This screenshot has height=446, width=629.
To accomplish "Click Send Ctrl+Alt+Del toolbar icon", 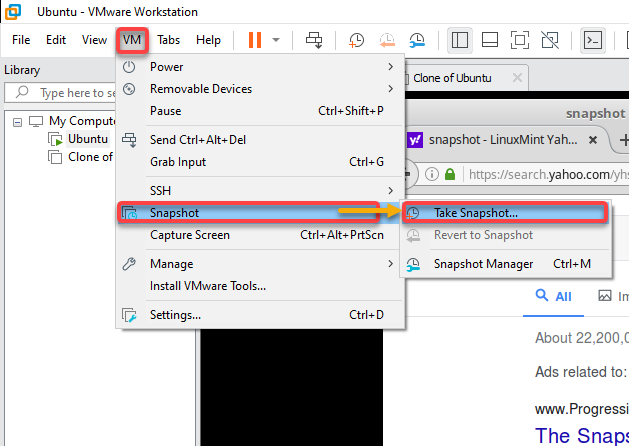I will (314, 40).
